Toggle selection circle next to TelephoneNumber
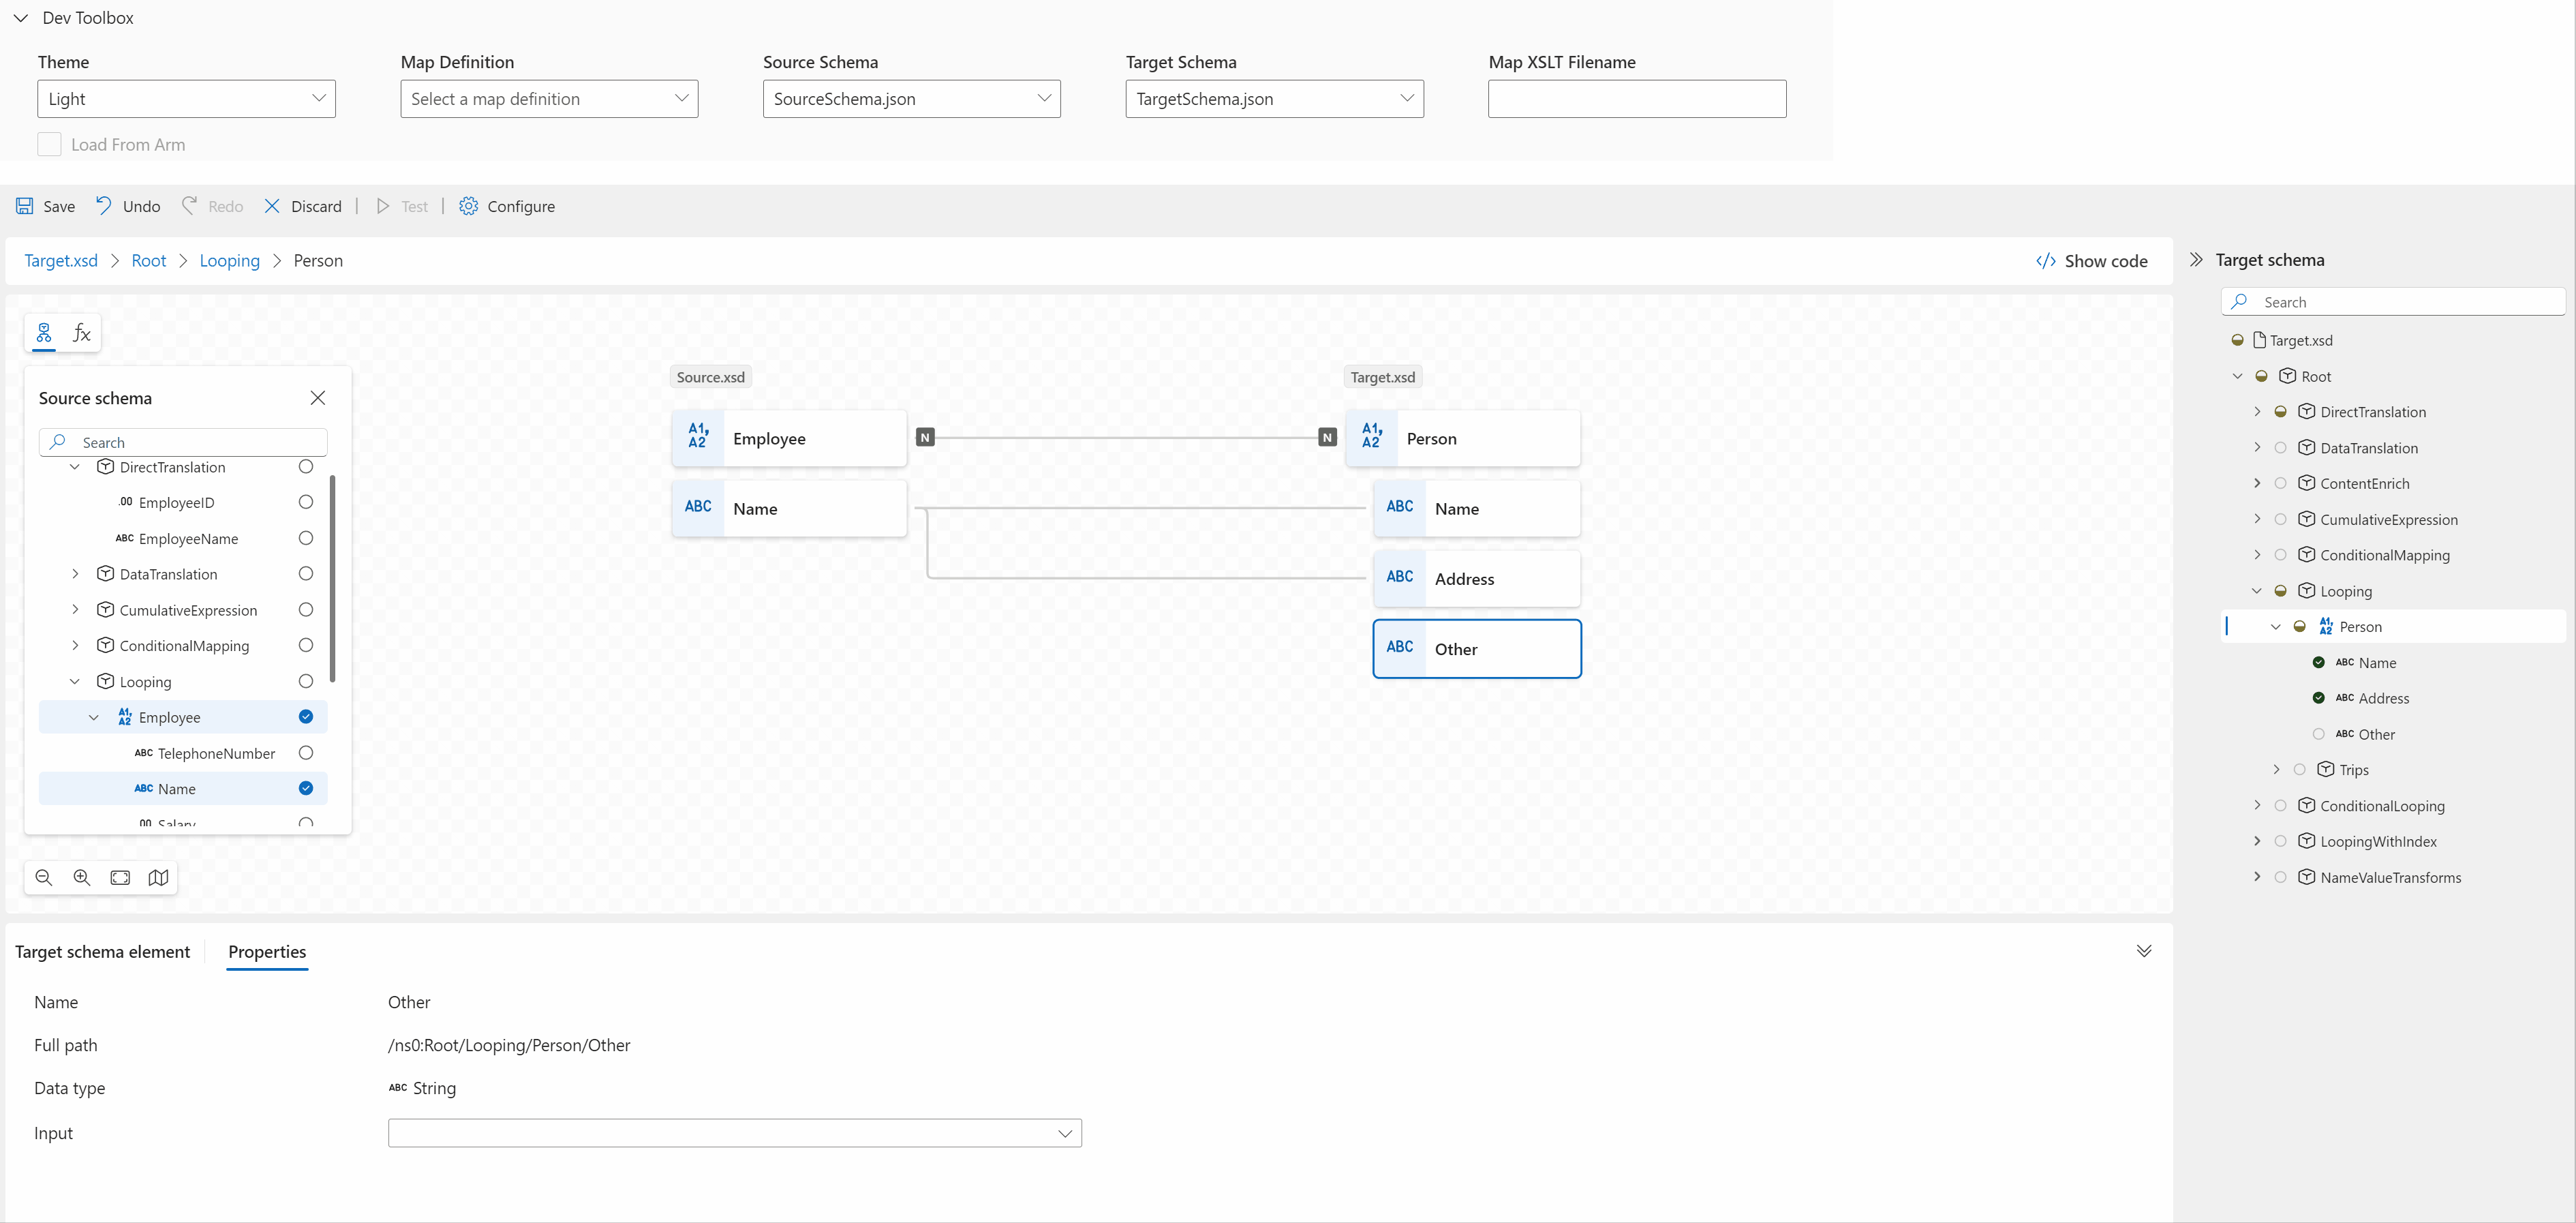2576x1223 pixels. [305, 752]
